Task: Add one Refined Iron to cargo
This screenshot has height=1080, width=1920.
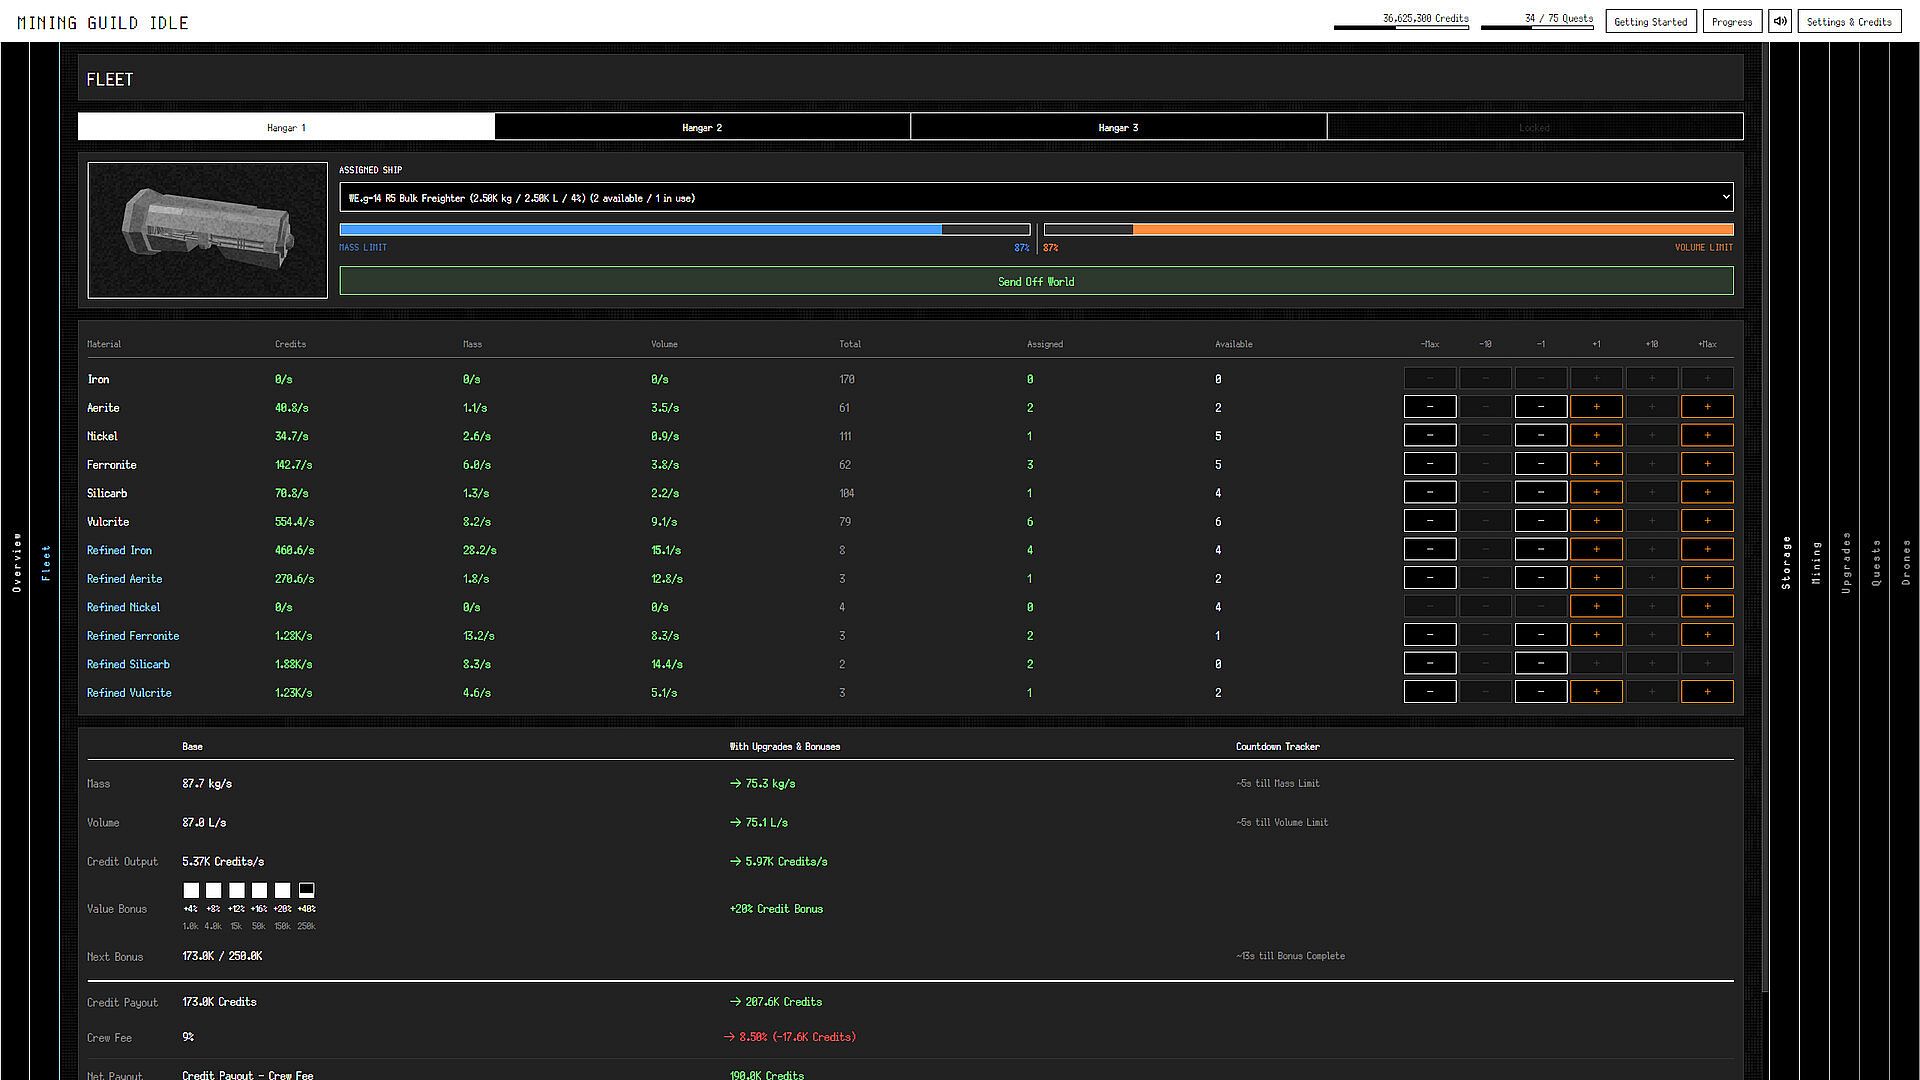Action: point(1596,550)
